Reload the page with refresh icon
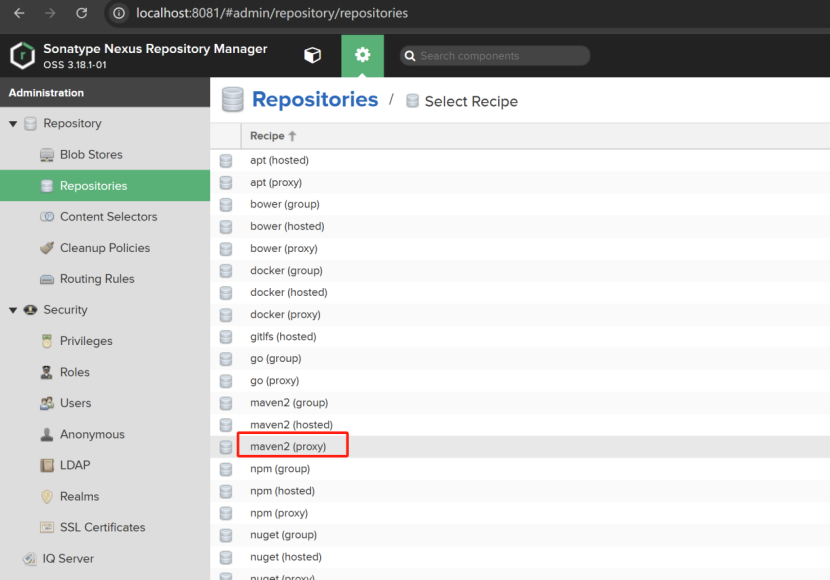 pos(82,13)
